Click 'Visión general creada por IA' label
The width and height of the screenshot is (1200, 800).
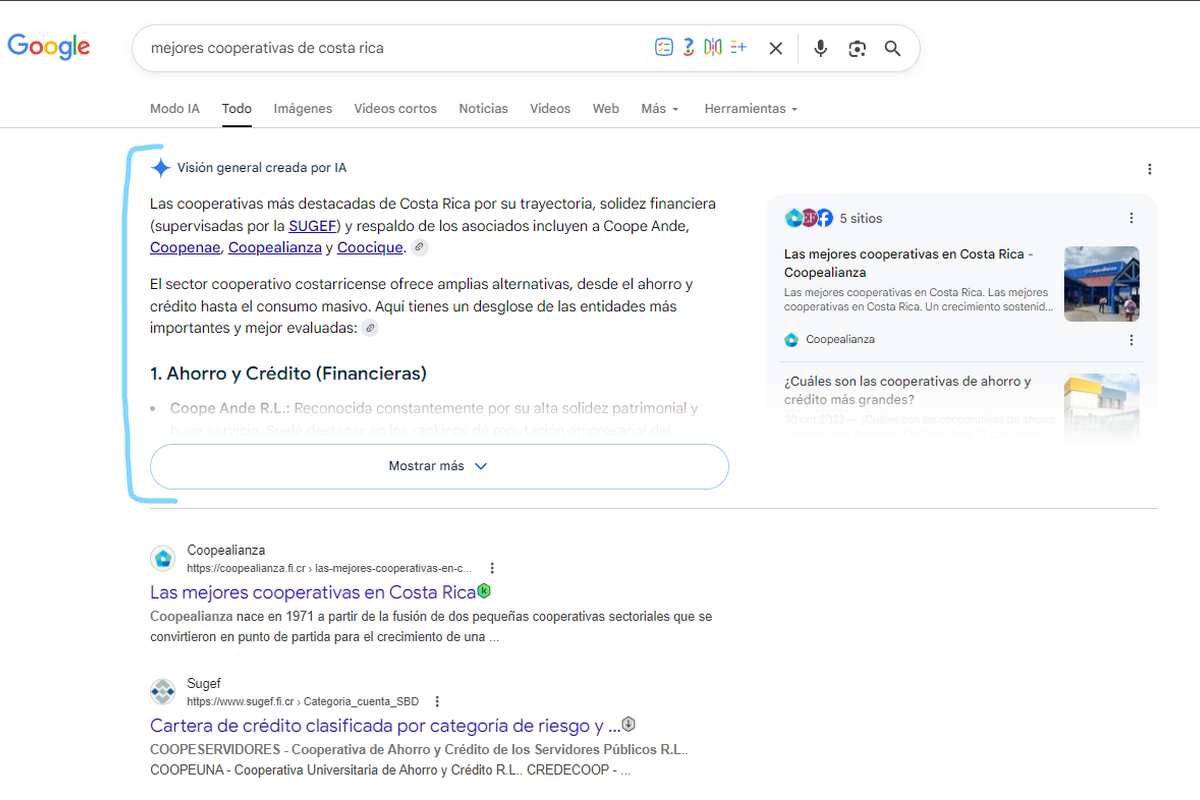pos(262,168)
